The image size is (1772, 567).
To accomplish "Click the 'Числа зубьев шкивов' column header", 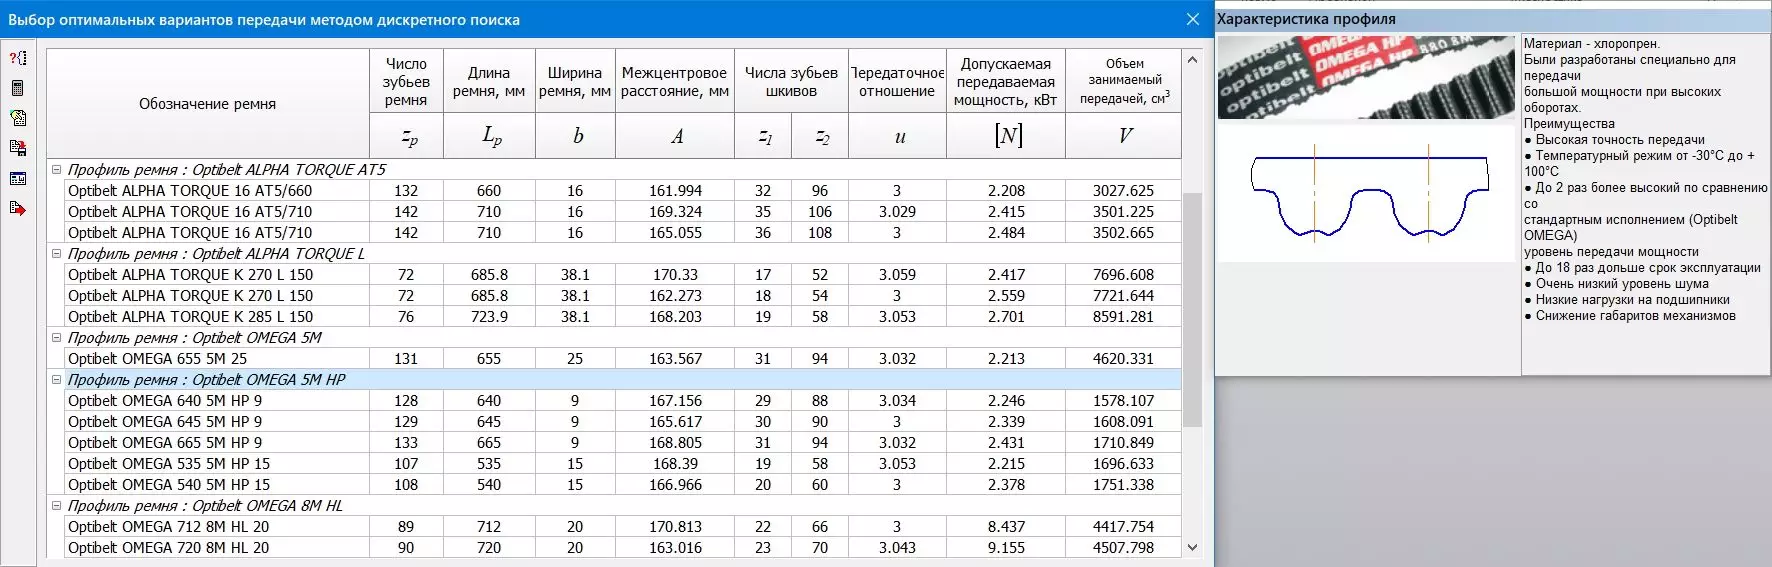I will point(791,82).
